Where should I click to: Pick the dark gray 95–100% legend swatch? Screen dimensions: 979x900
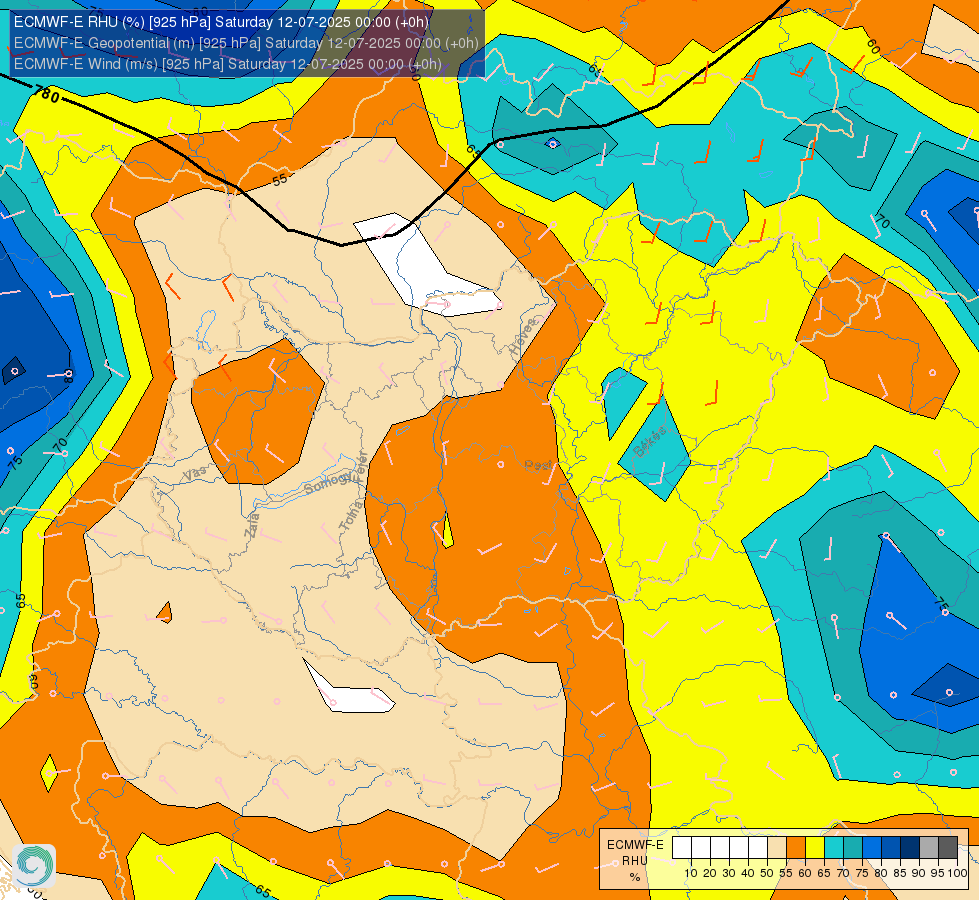tap(948, 848)
